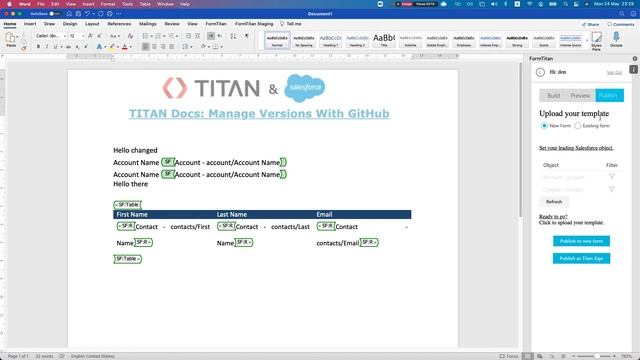
Task: Click the Text Effects blue A icon
Action: (x=99, y=47)
